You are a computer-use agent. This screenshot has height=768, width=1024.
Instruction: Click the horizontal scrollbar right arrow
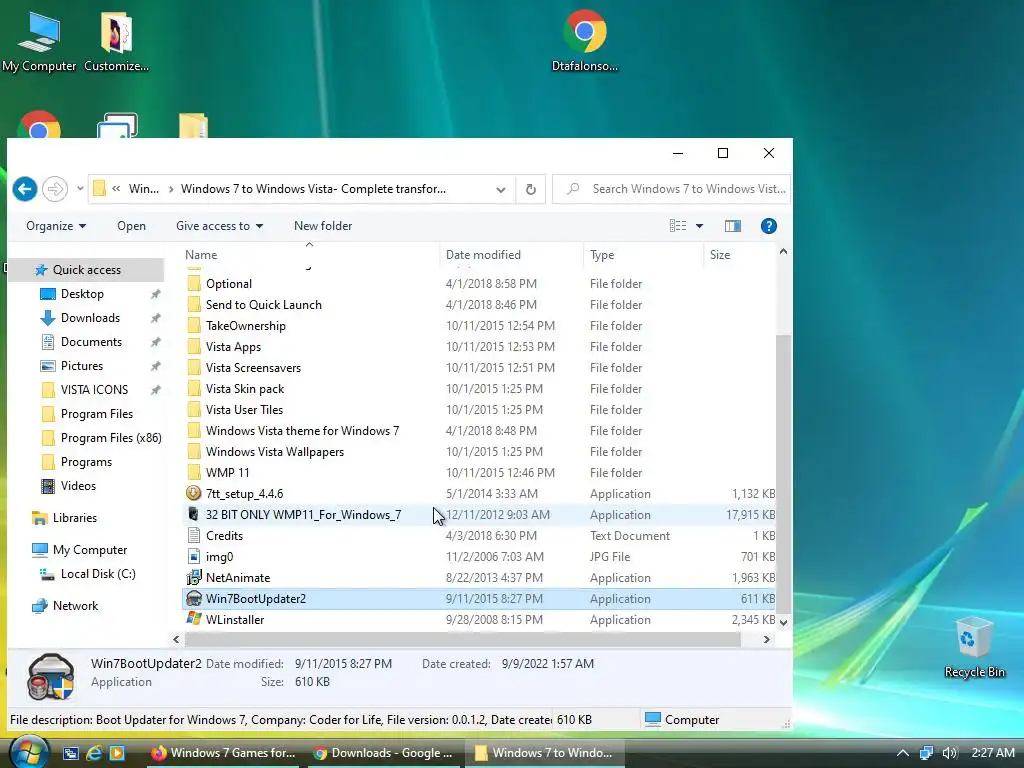(x=767, y=640)
